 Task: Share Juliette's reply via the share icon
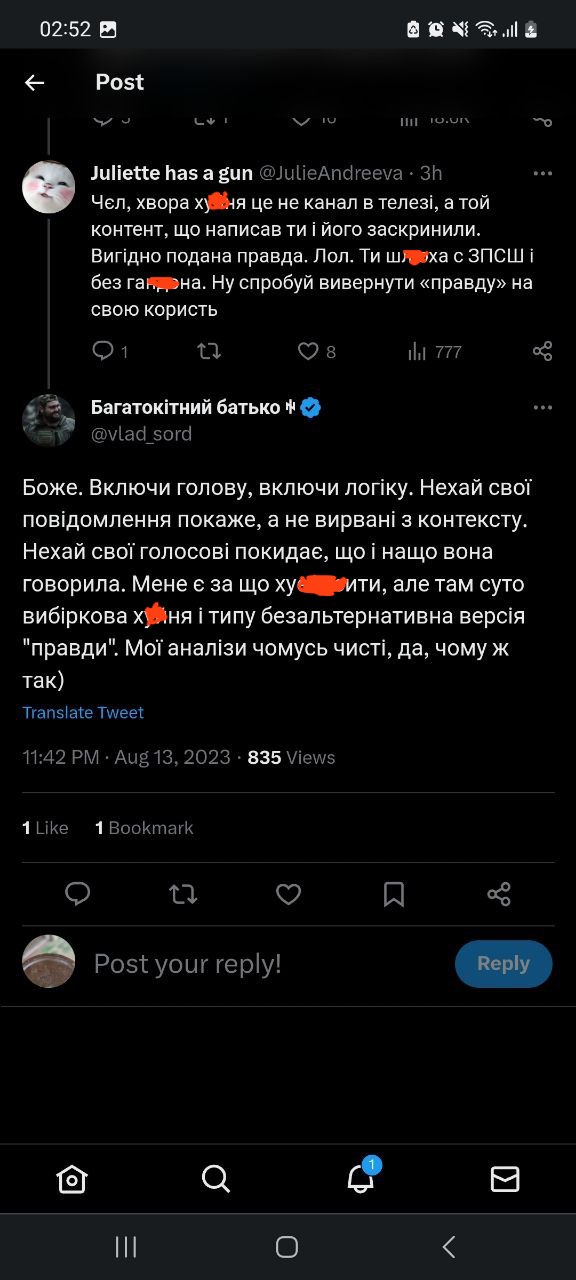pos(542,351)
